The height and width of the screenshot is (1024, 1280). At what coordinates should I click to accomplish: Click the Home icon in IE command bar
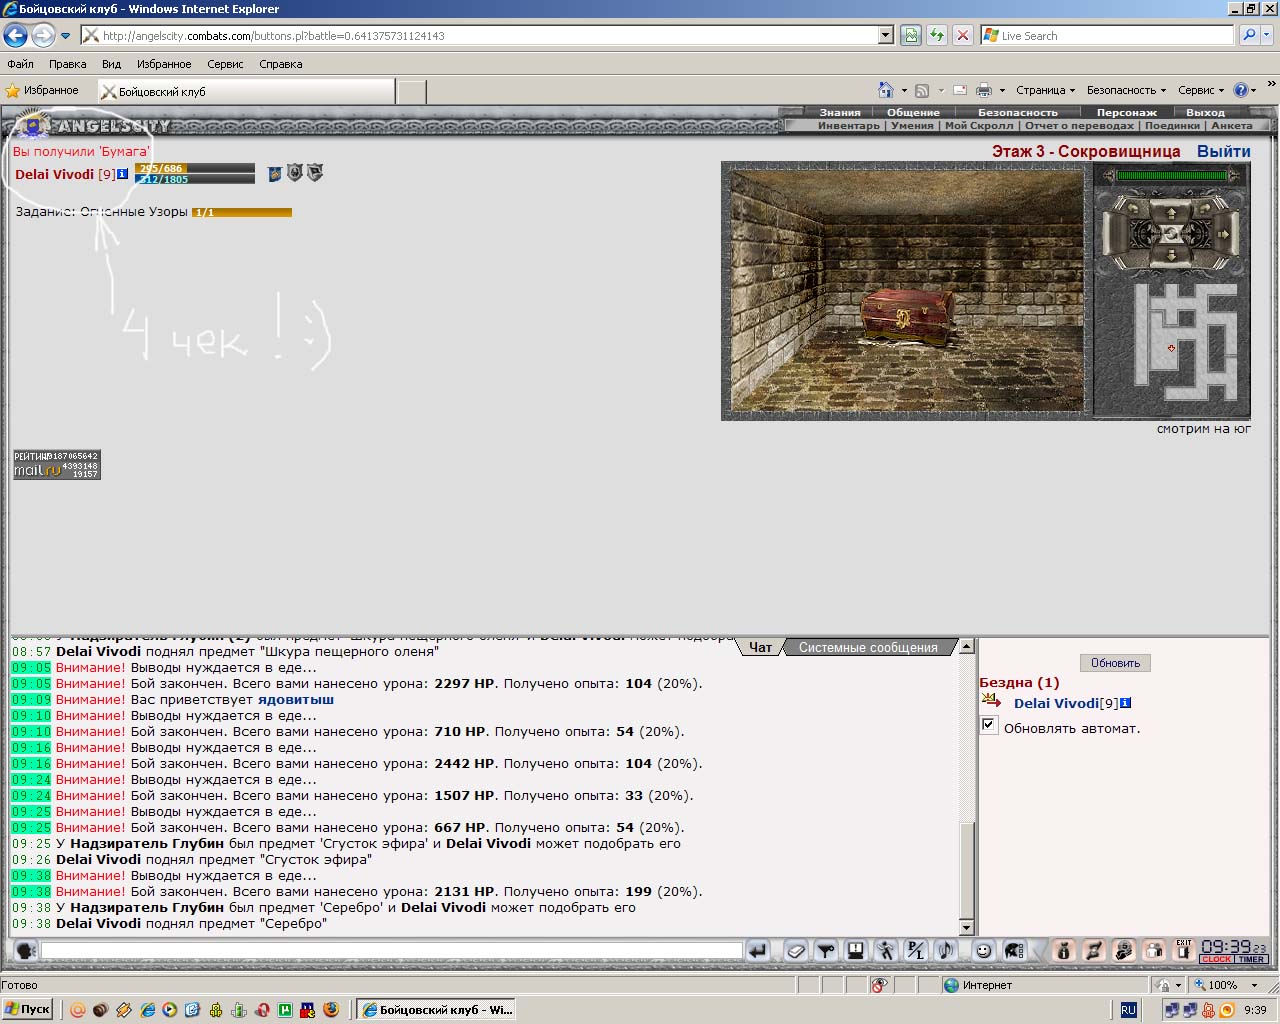click(885, 90)
